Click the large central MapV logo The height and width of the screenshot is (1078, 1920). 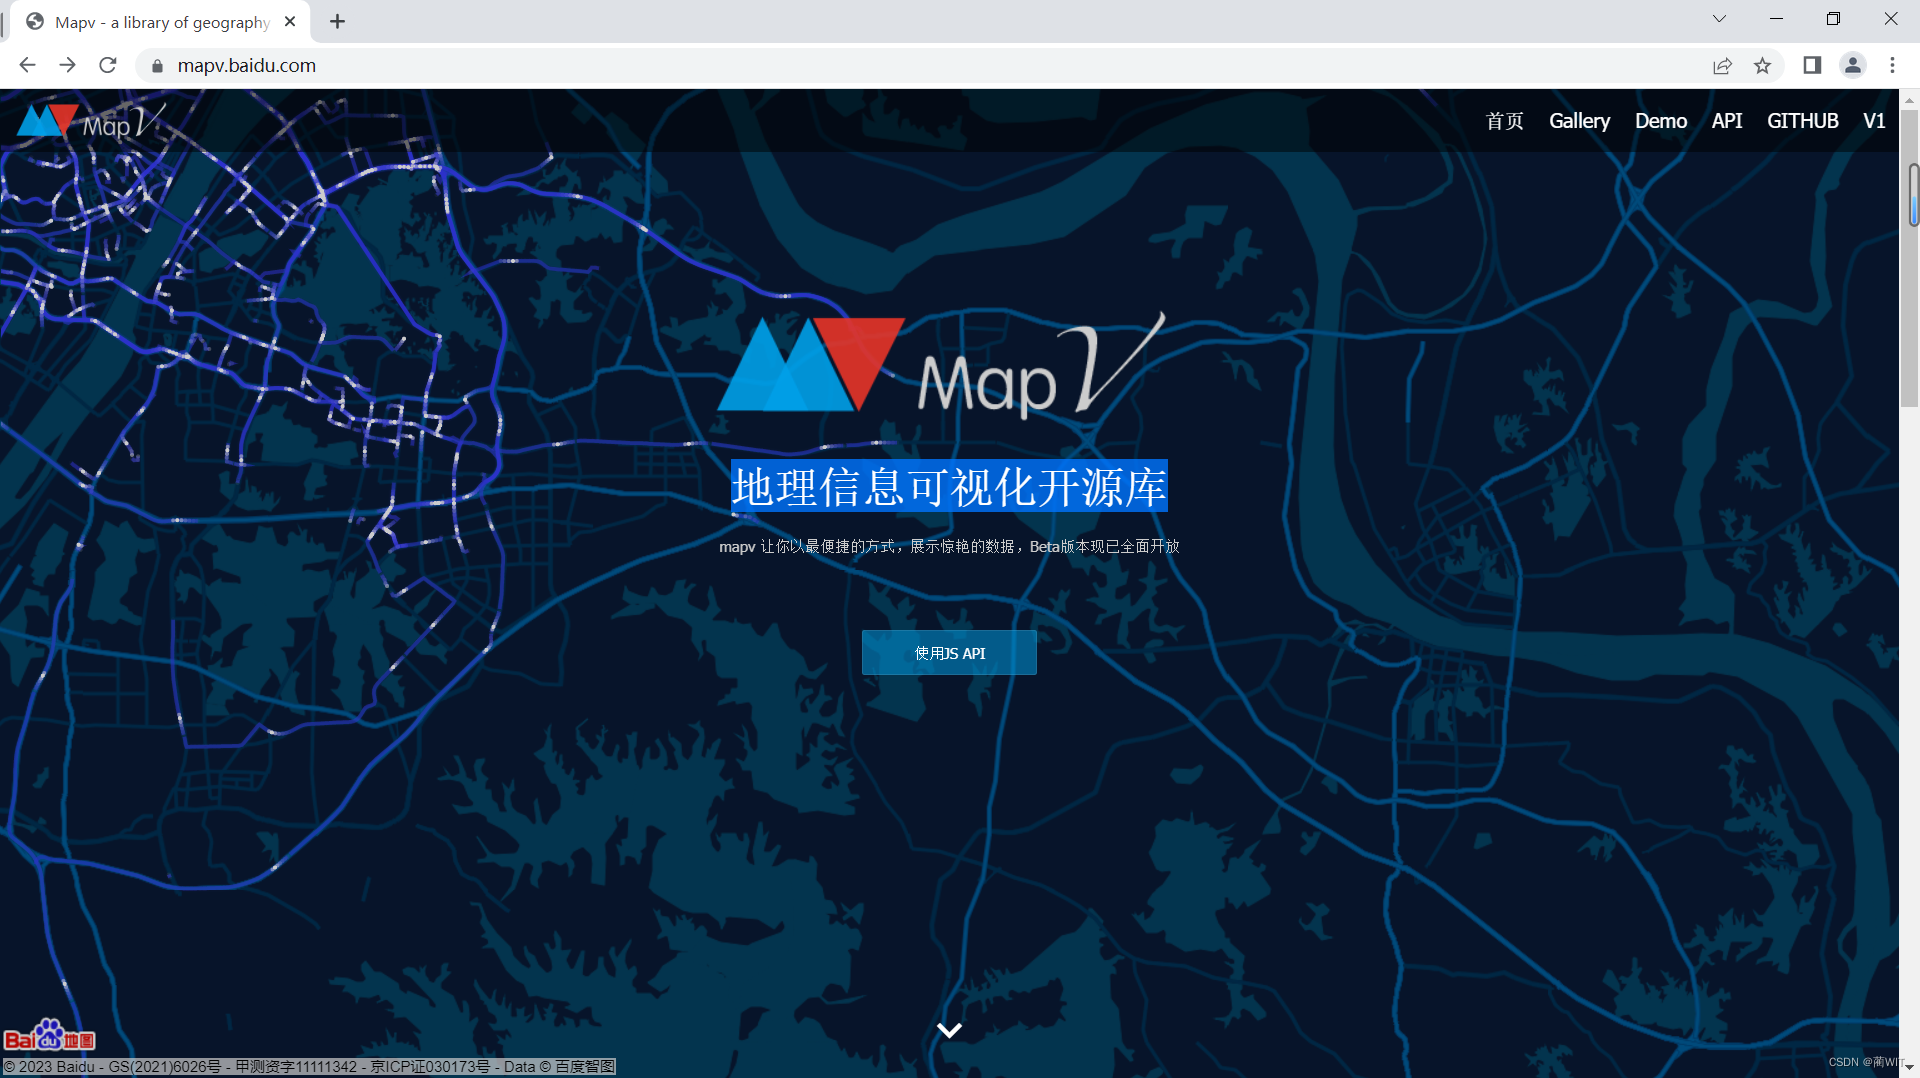pyautogui.click(x=942, y=367)
